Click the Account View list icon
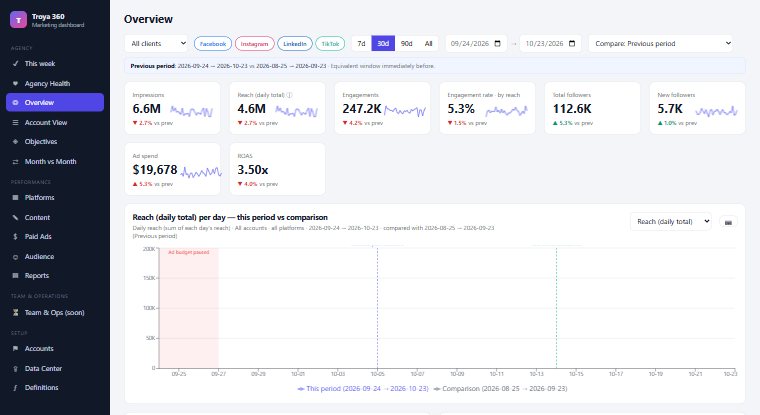The height and width of the screenshot is (415, 760). pos(16,123)
